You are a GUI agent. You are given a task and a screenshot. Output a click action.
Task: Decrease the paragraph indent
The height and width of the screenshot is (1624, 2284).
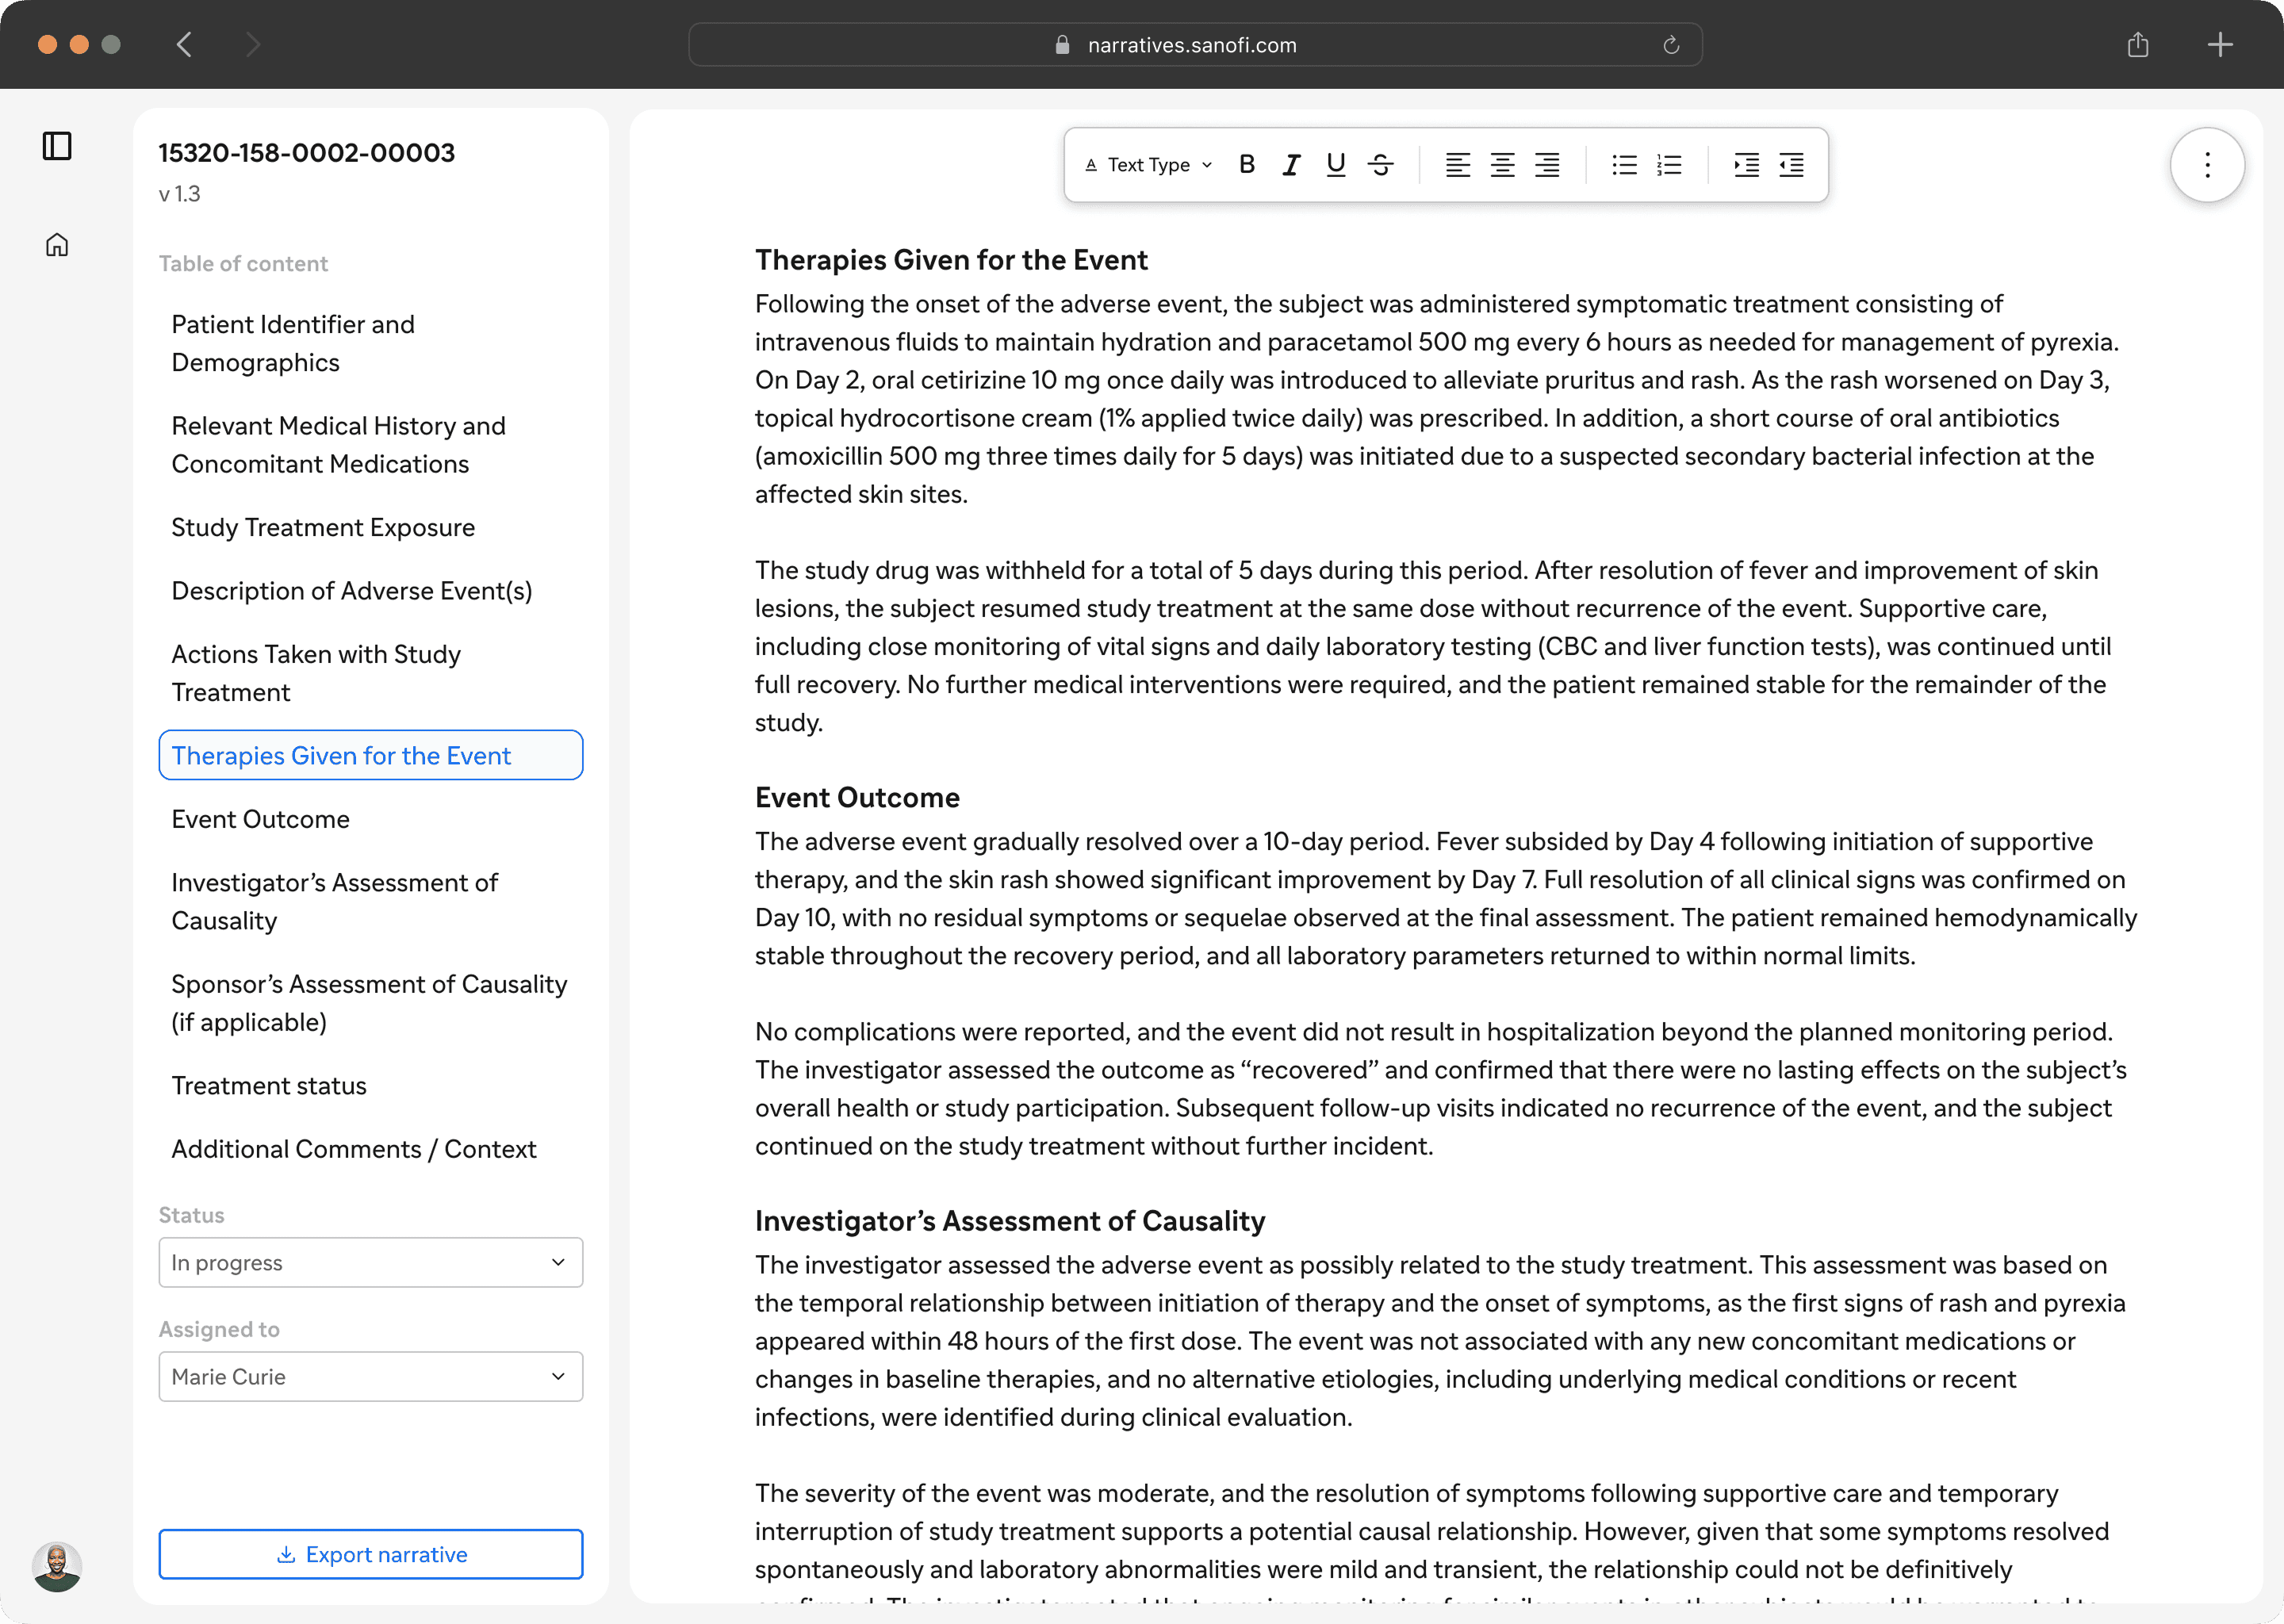click(1791, 165)
